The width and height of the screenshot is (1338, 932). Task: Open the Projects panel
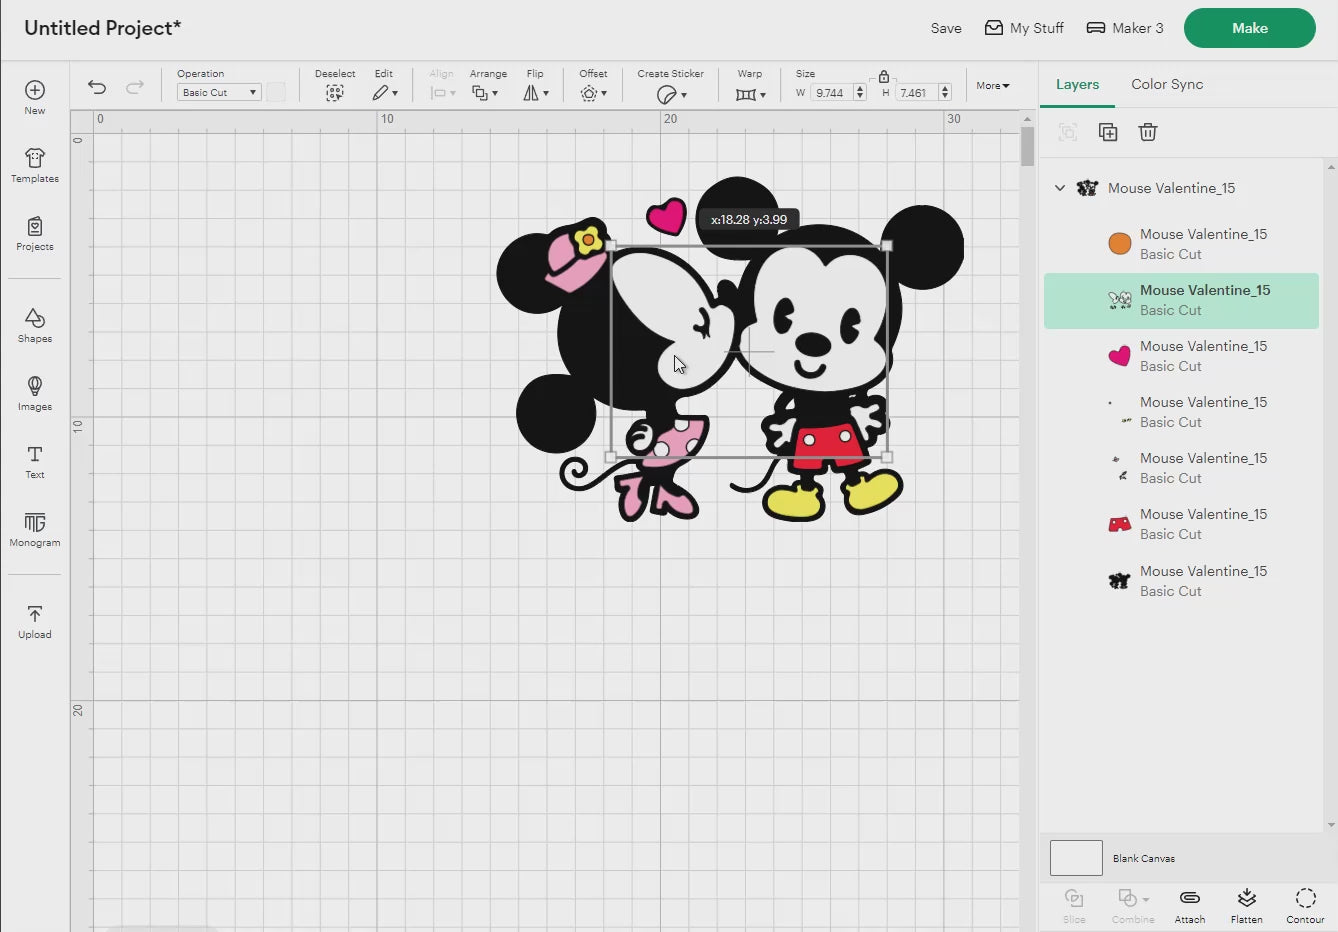click(35, 234)
